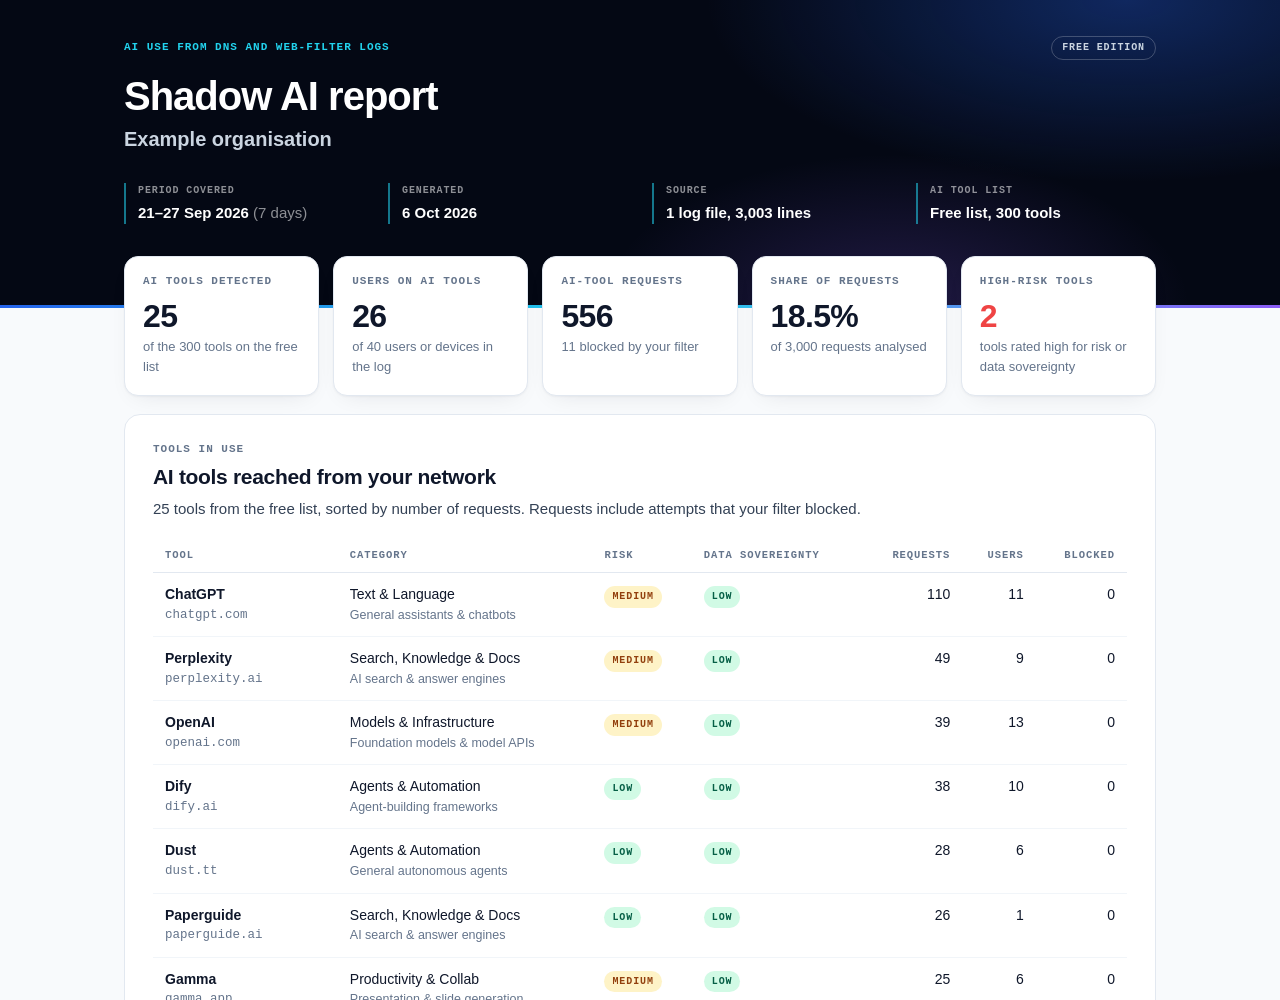Open the High-Risk Tools card showing 2

(1058, 326)
